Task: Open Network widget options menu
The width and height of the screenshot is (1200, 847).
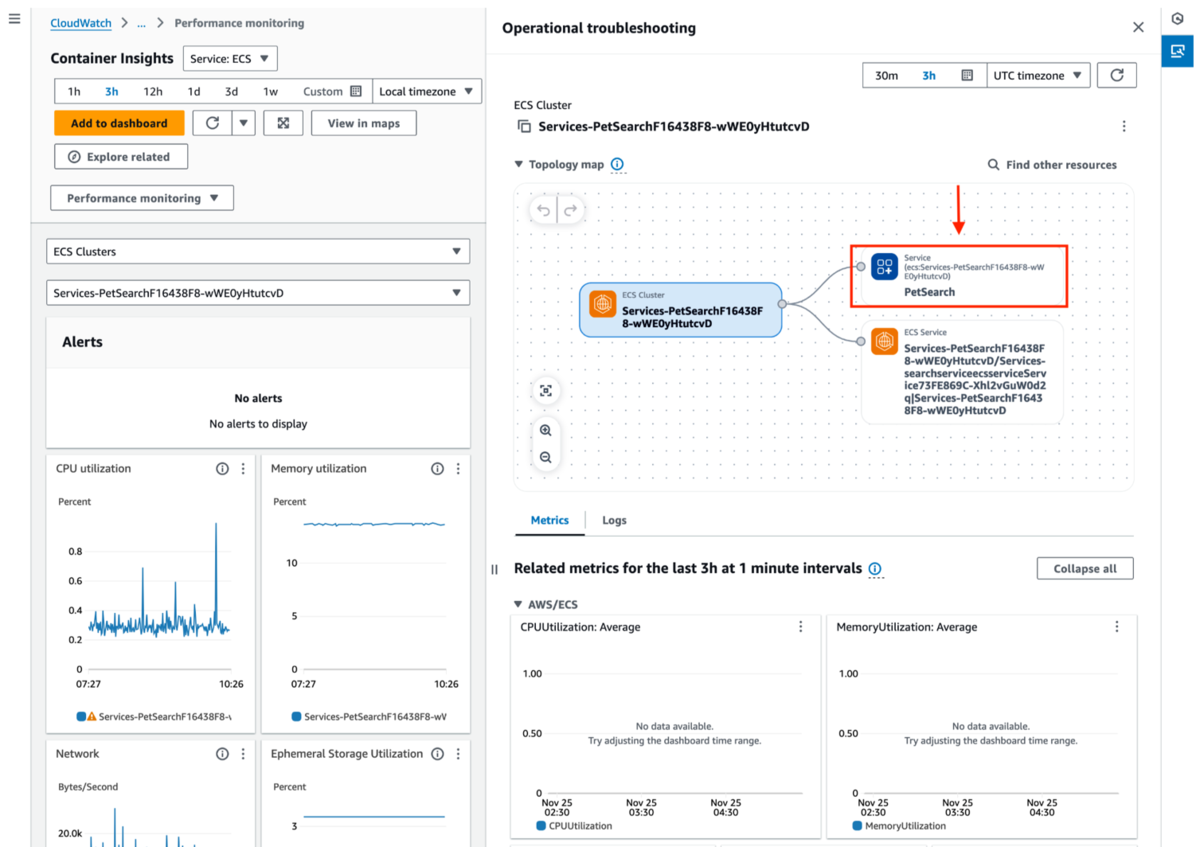Action: pyautogui.click(x=243, y=754)
